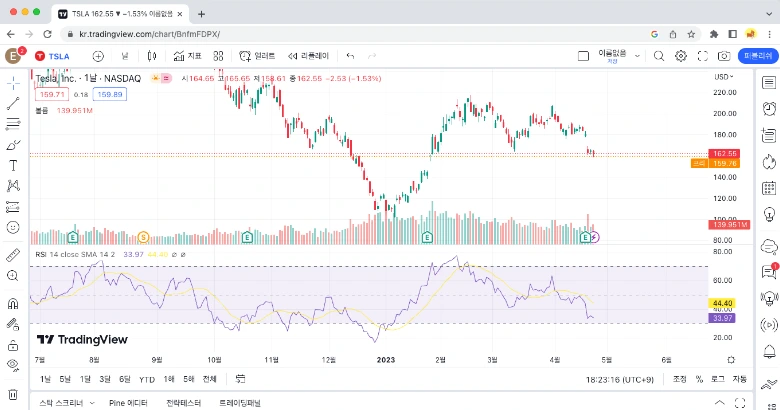Open chart settings gear icon
780x410 pixels.
click(681, 56)
